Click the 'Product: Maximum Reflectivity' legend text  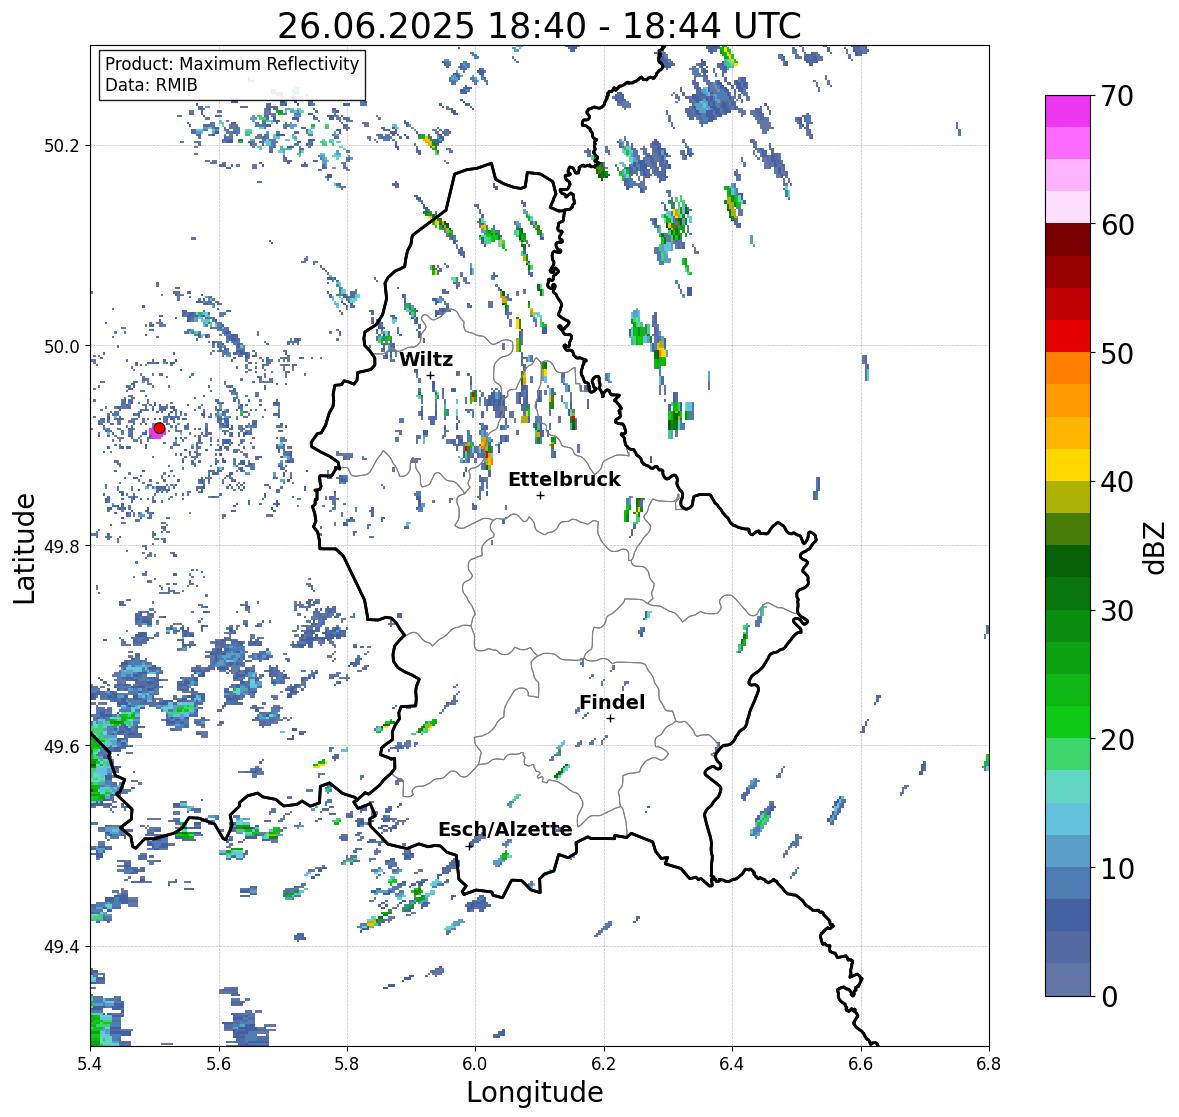coord(232,64)
